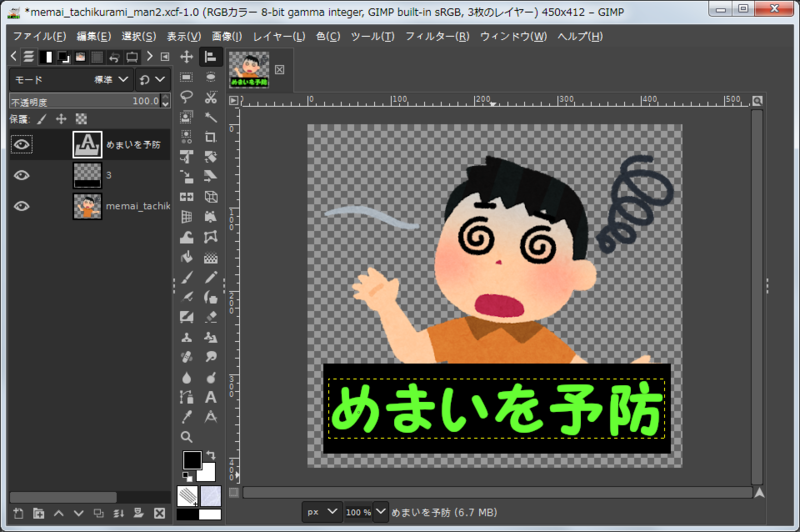This screenshot has height=532, width=800.
Task: Select the Scissors Select tool
Action: coord(211,97)
